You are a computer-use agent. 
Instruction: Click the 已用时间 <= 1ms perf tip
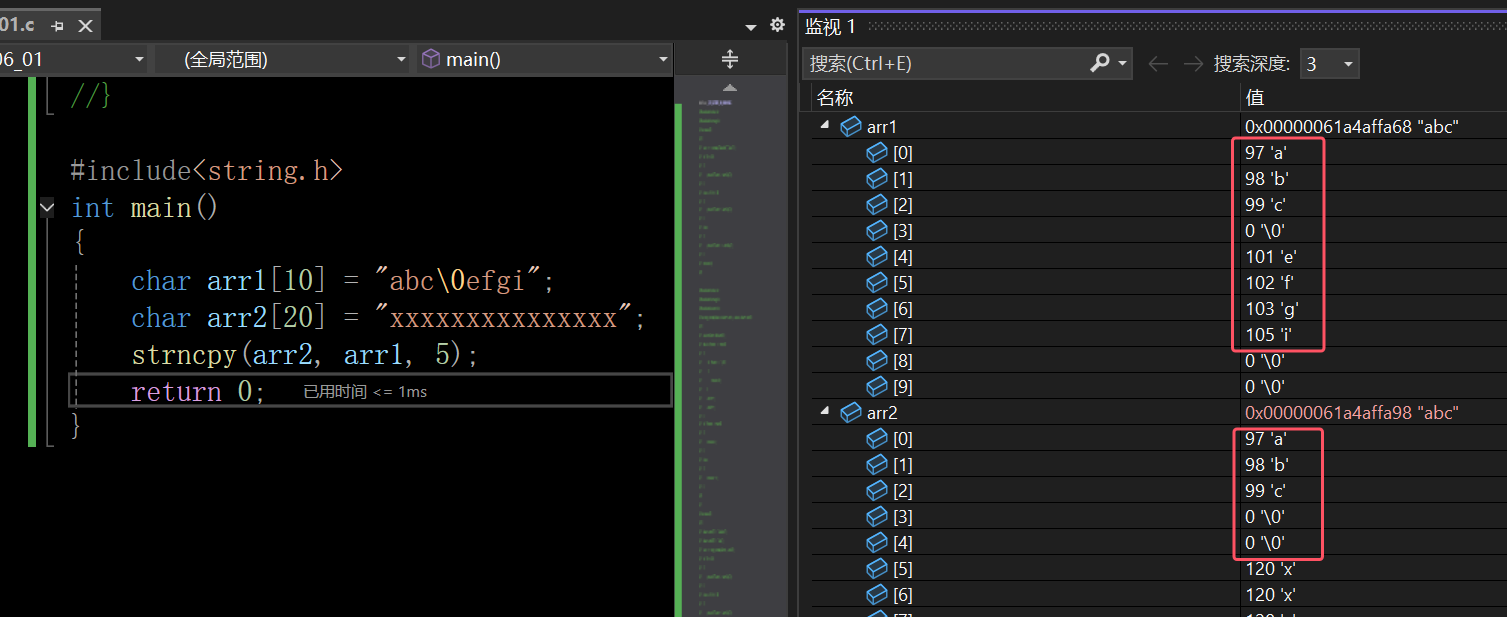click(365, 392)
